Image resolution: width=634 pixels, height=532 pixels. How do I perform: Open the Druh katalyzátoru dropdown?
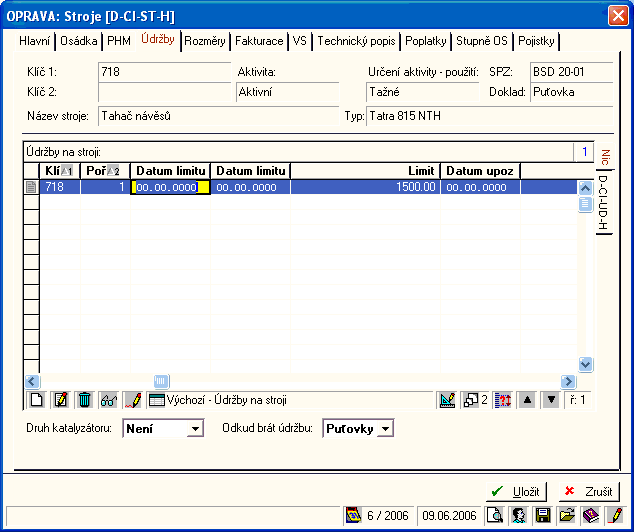[x=195, y=429]
